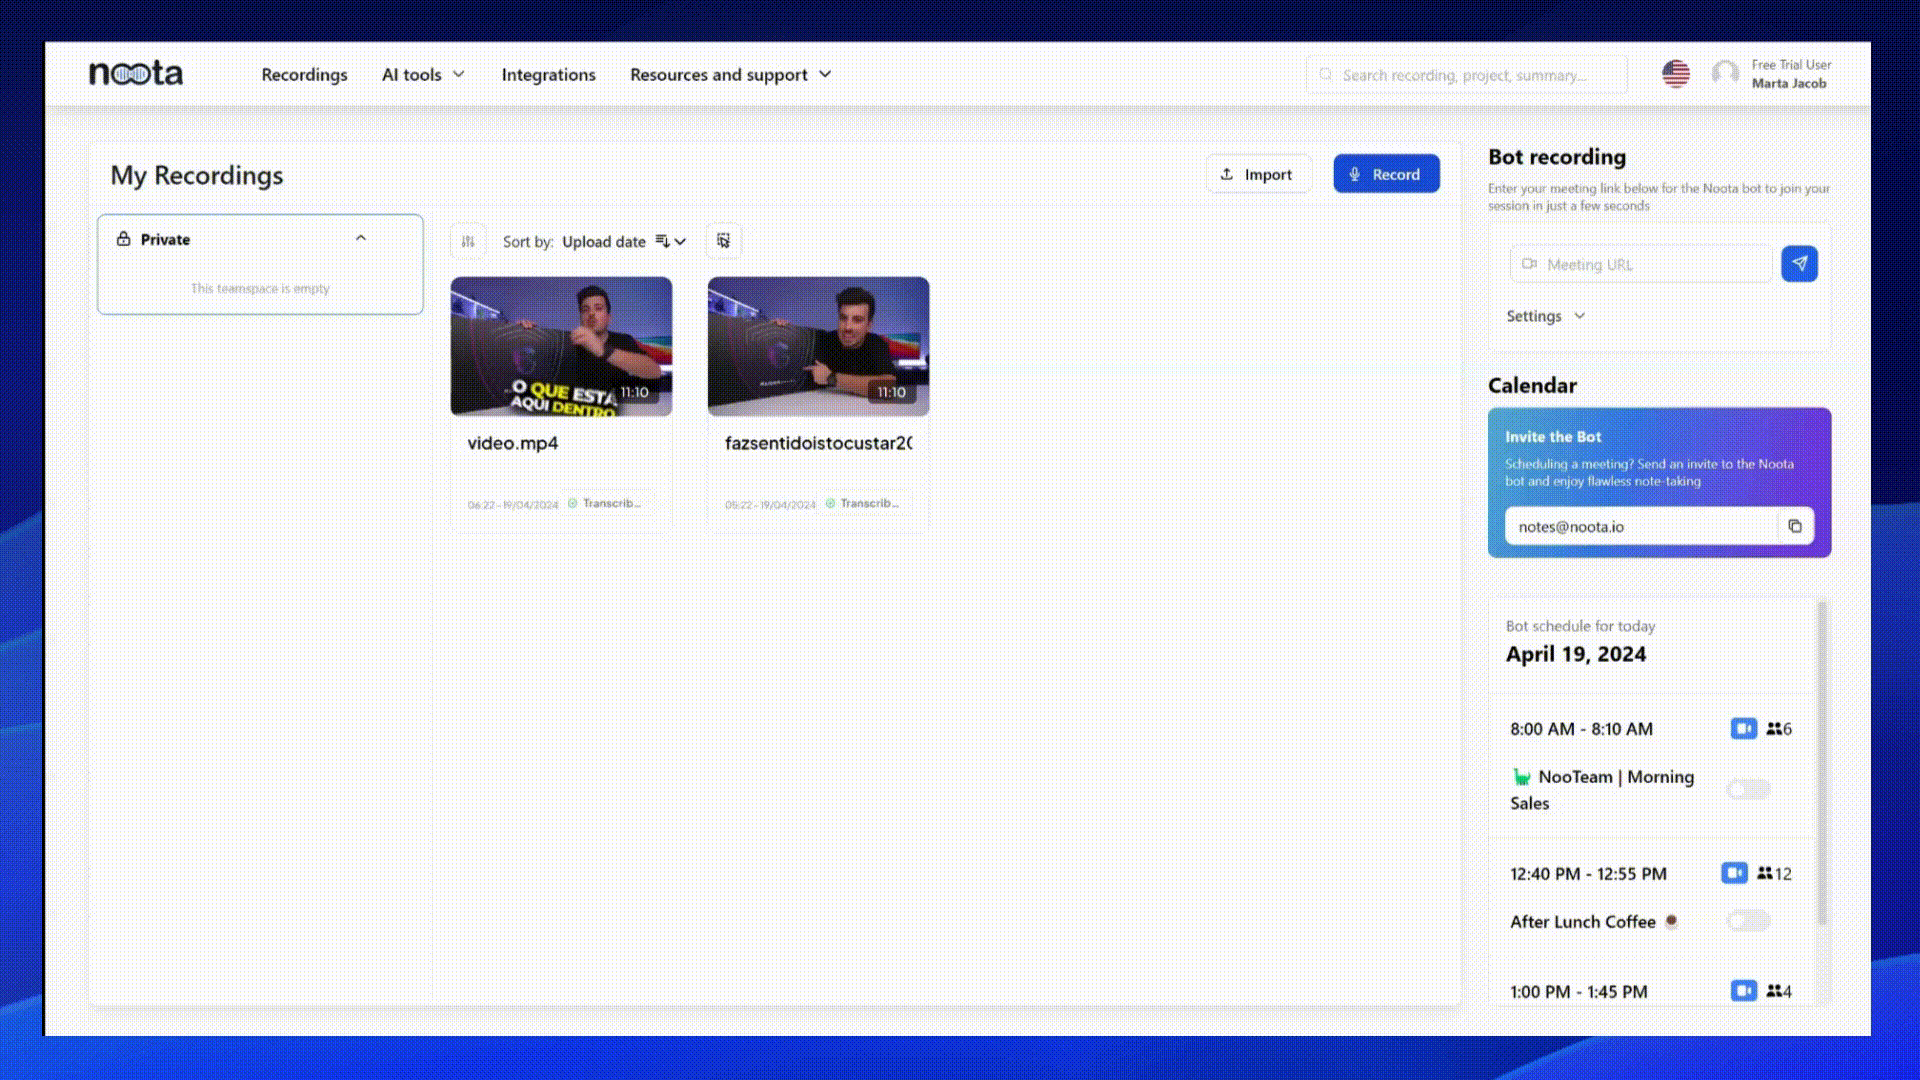The image size is (1920, 1080).
Task: Click the Import button
Action: click(x=1257, y=174)
